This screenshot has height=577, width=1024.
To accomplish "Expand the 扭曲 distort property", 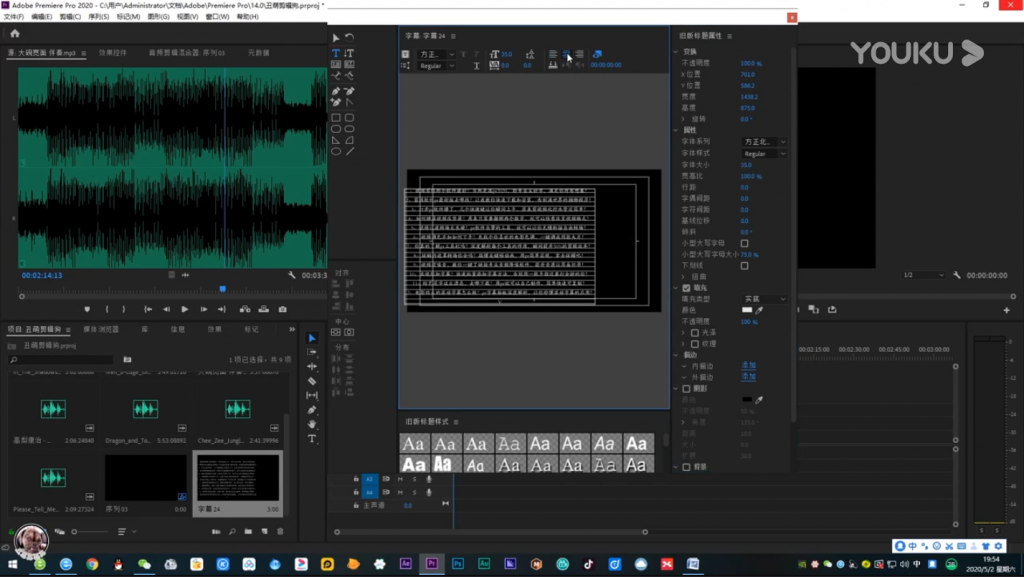I will [x=684, y=277].
